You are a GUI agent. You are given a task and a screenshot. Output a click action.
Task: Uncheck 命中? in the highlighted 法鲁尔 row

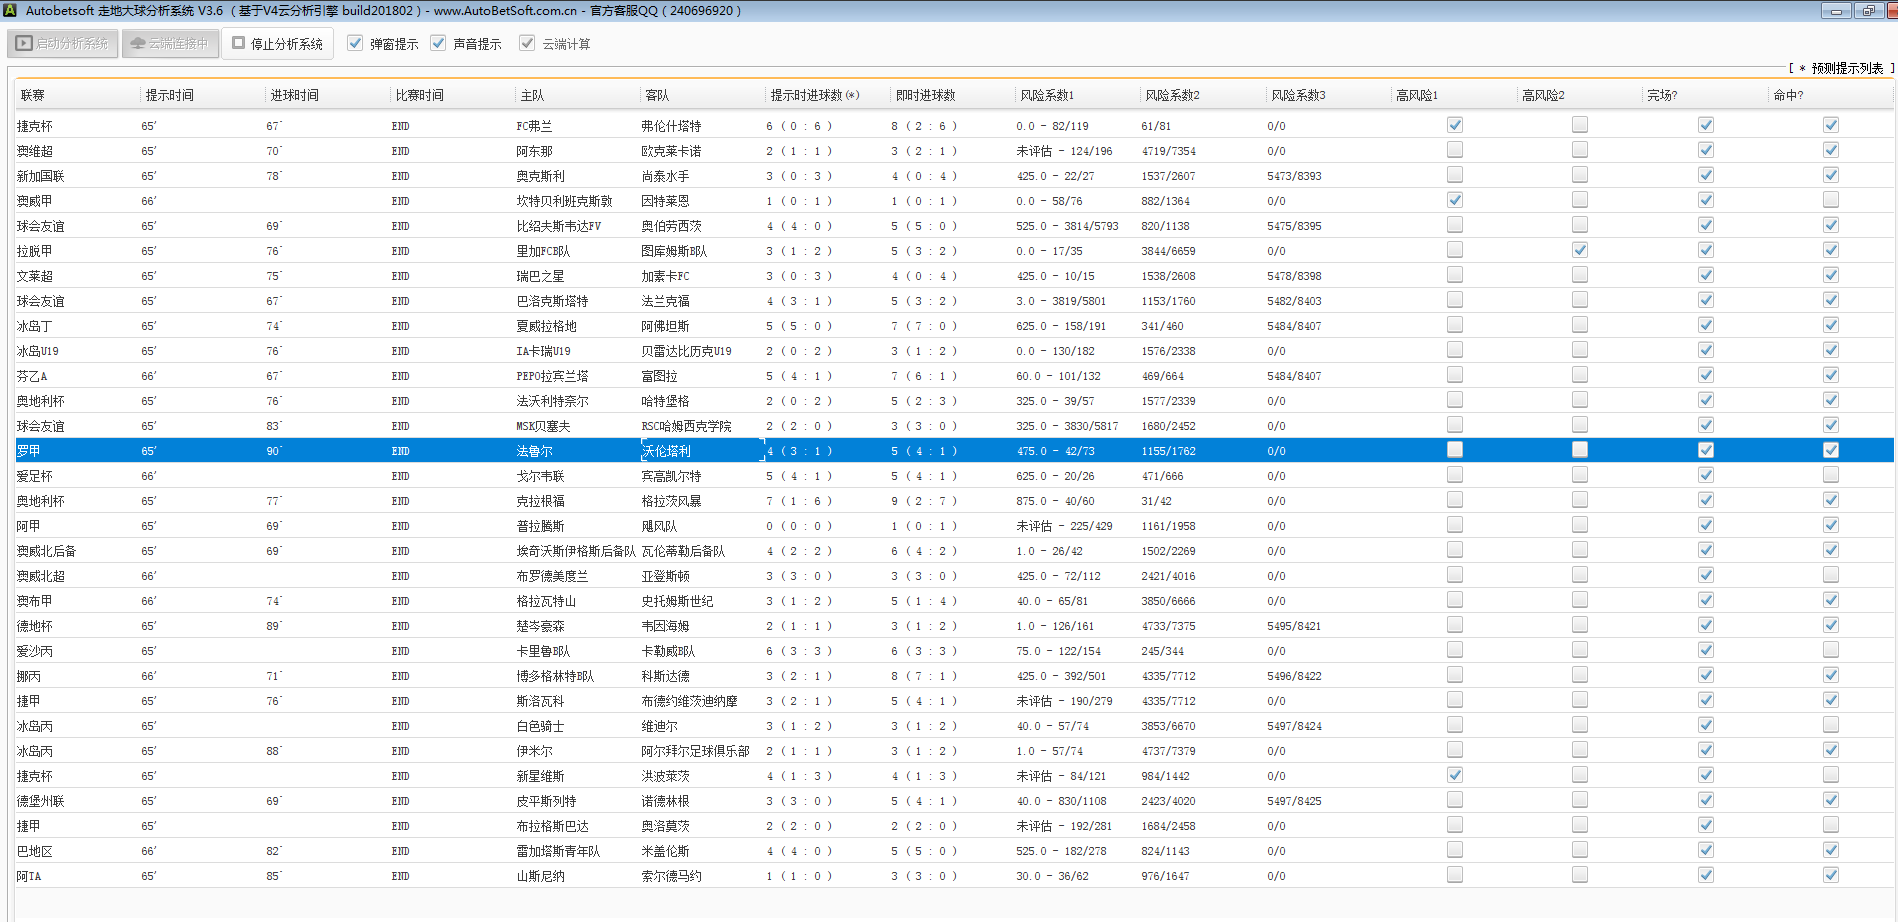(x=1830, y=450)
